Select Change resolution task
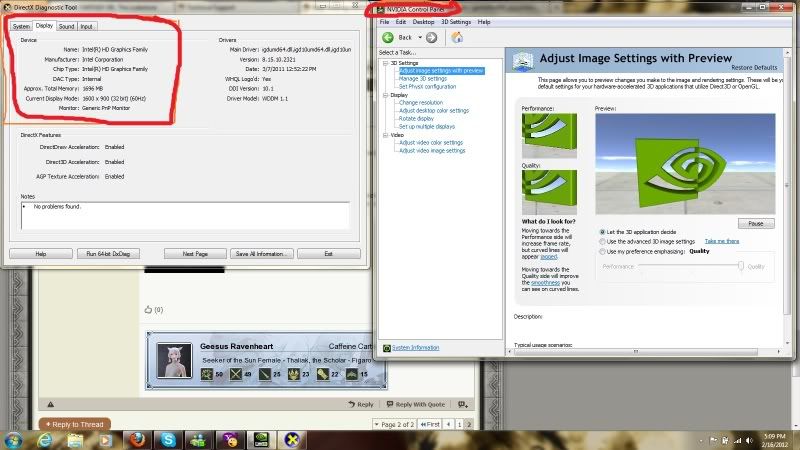 pos(421,103)
